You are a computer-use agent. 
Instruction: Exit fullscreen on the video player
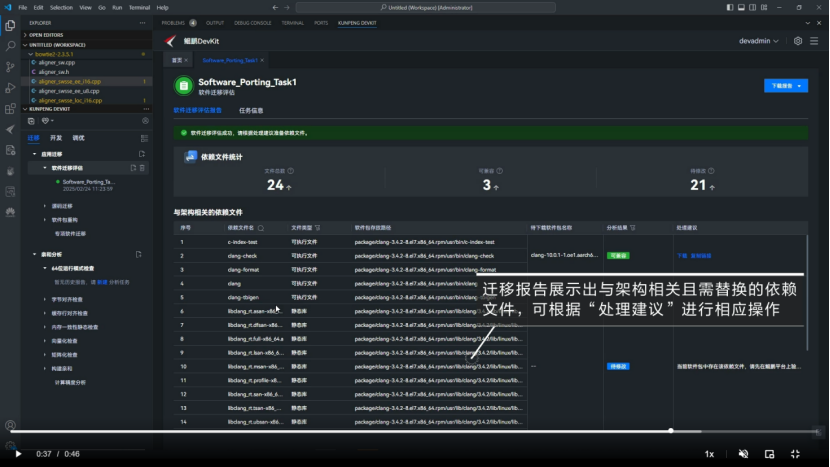795,454
